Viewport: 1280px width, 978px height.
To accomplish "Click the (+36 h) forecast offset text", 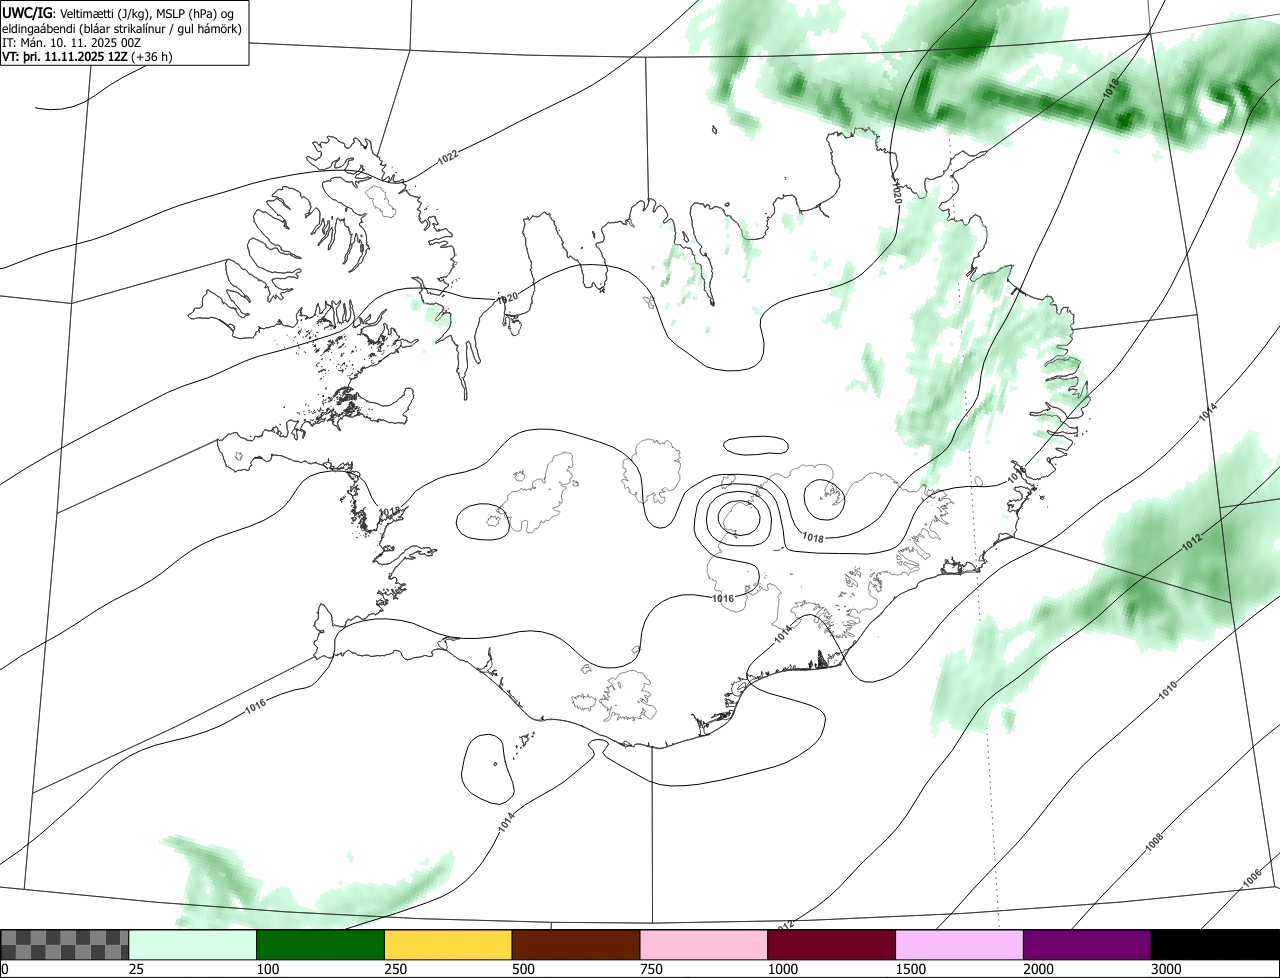I will [152, 57].
